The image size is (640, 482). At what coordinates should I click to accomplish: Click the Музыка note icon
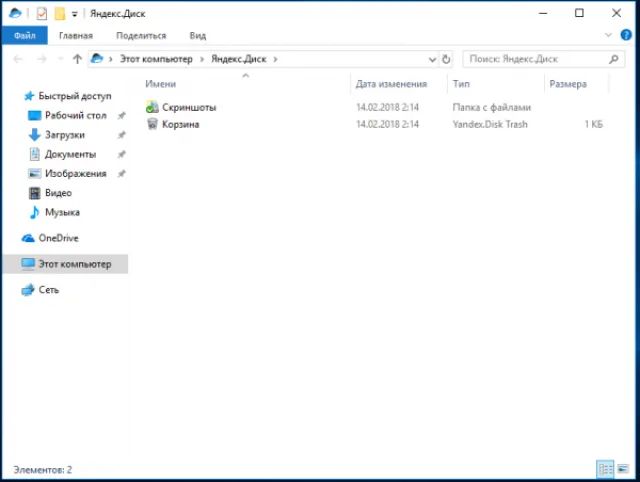point(34,212)
